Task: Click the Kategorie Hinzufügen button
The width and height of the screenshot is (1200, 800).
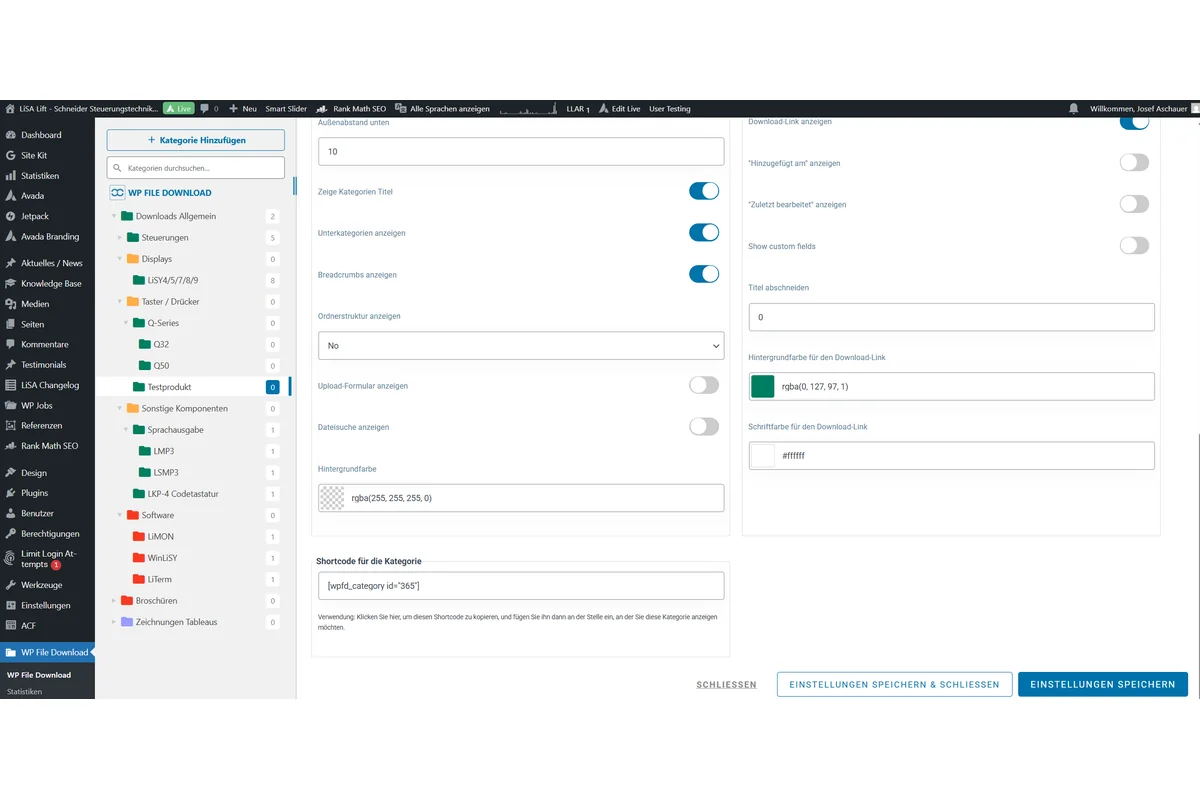Action: click(196, 140)
